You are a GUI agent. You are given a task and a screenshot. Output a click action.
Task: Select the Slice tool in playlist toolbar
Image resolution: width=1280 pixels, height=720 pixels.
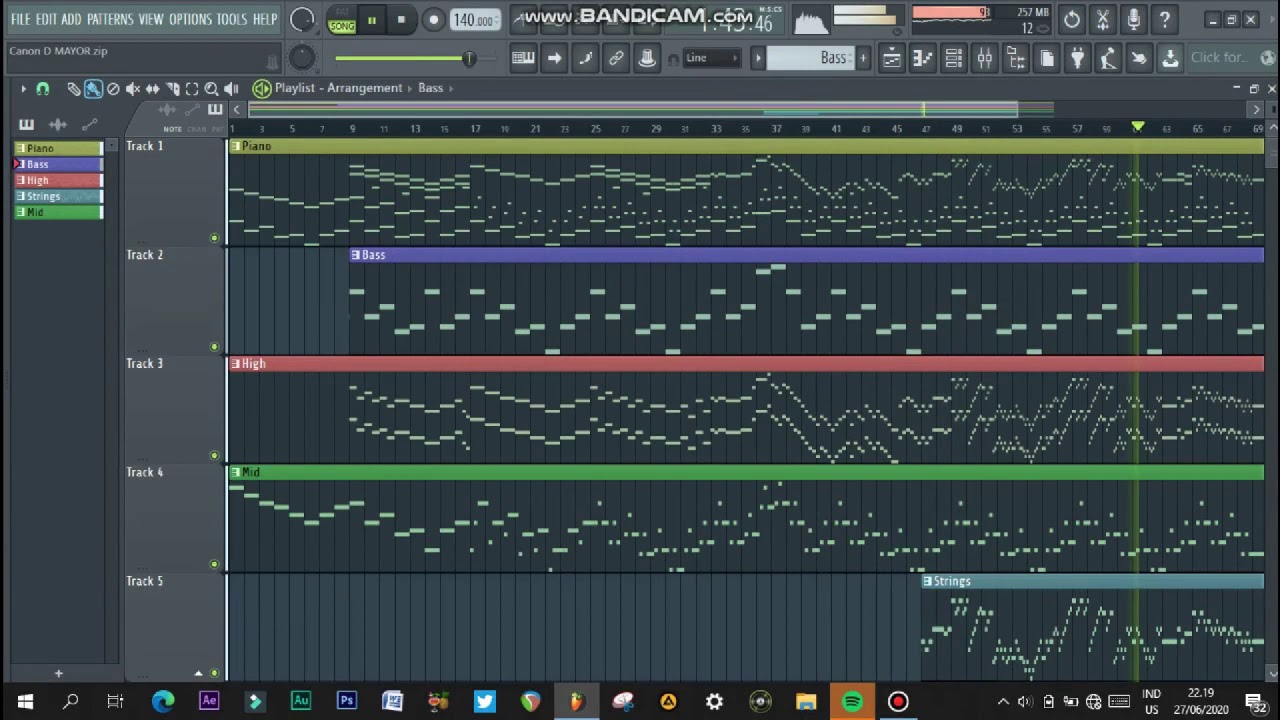coord(172,89)
